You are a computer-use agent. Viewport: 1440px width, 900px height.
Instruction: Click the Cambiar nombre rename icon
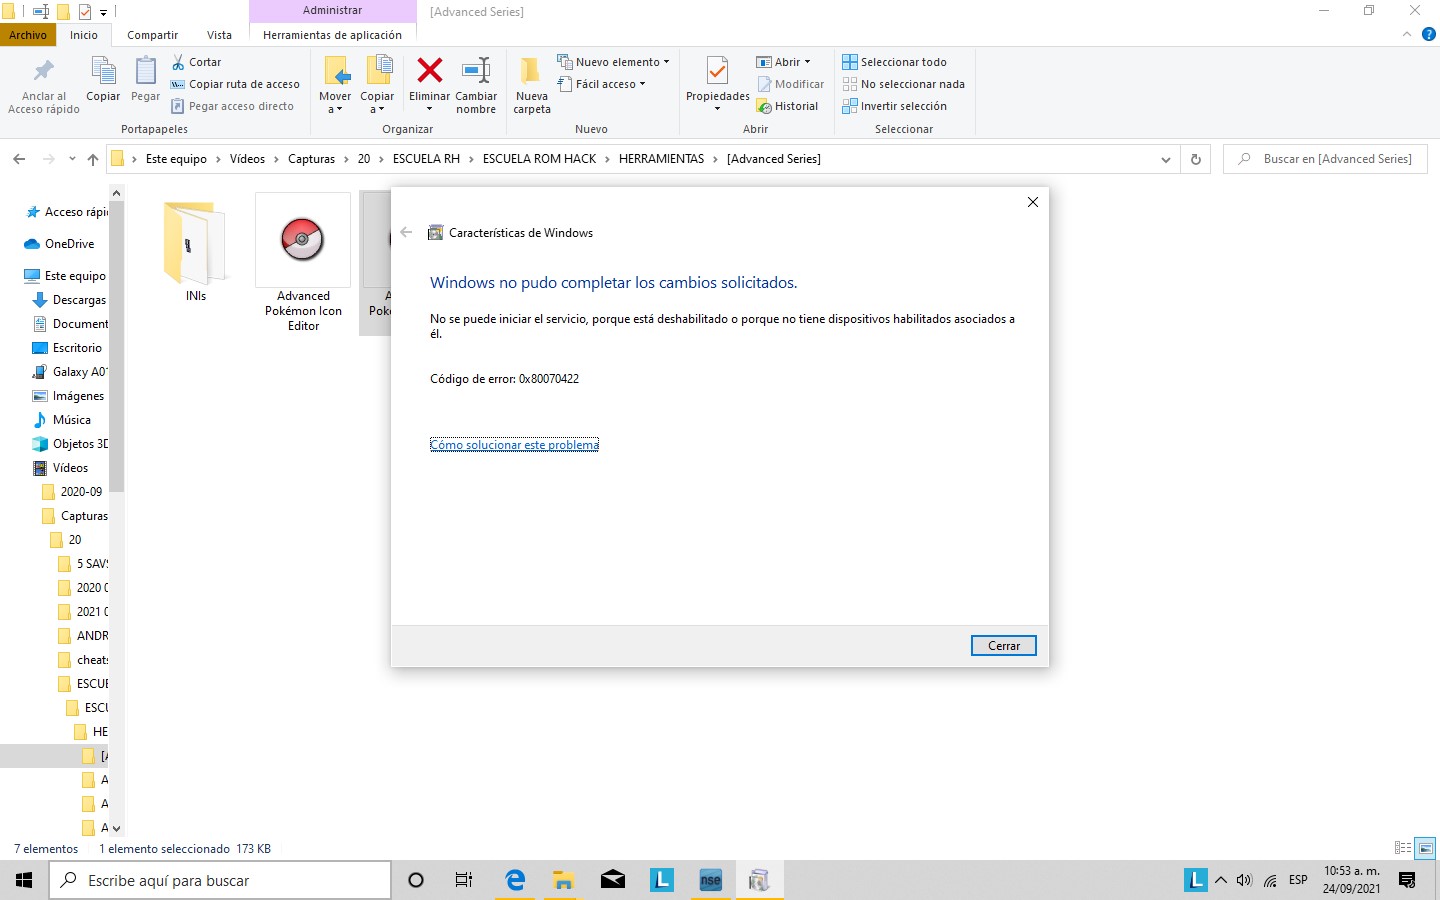tap(476, 72)
